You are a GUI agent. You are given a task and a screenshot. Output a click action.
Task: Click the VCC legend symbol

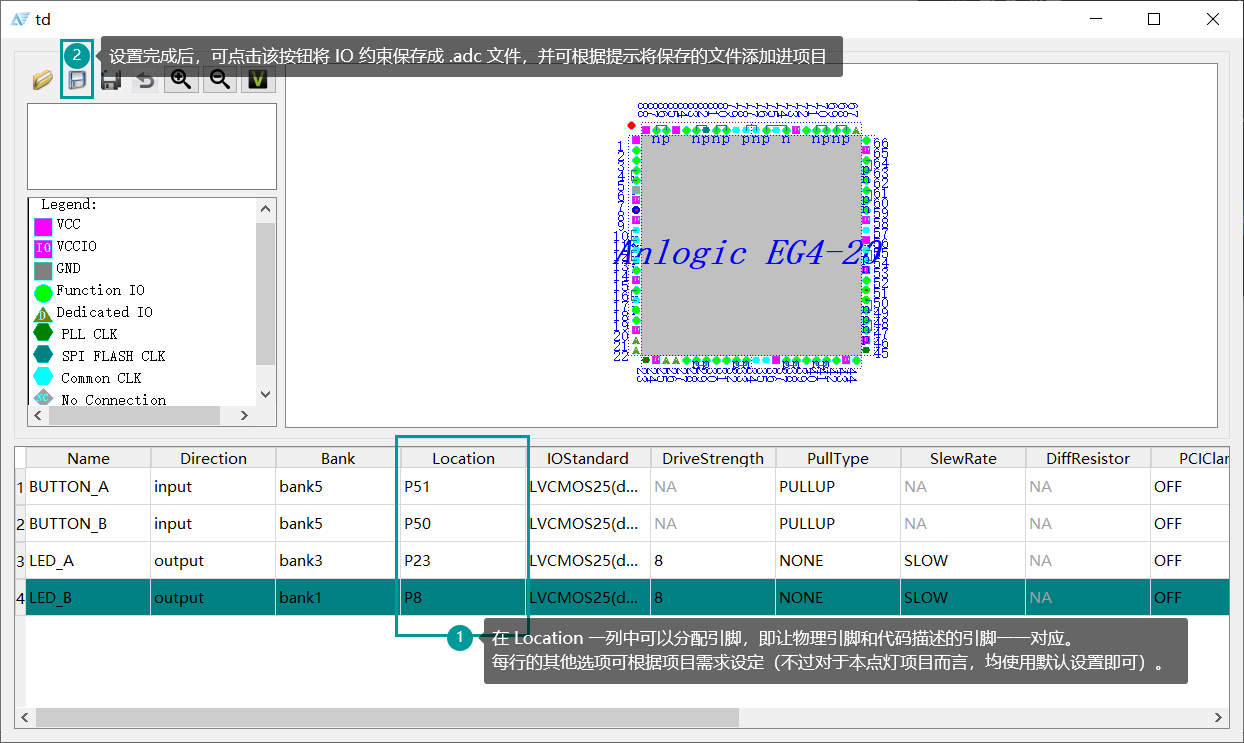(x=43, y=226)
